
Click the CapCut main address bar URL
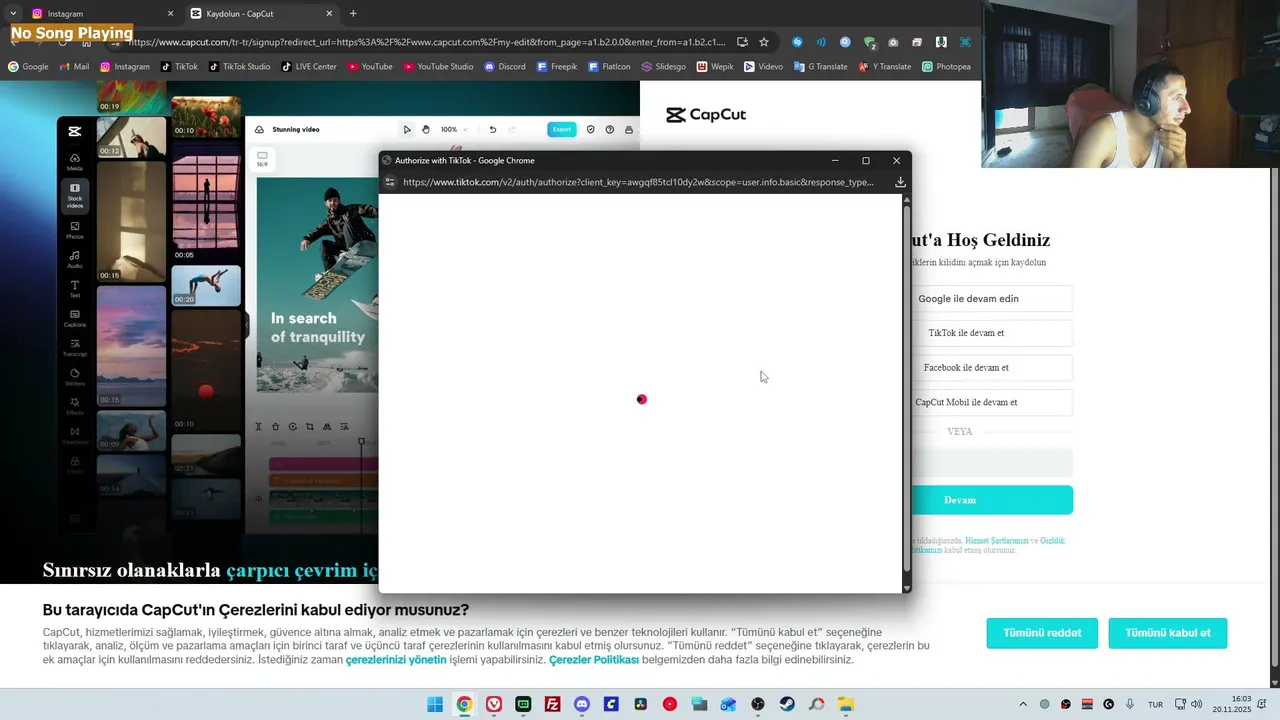(x=427, y=42)
